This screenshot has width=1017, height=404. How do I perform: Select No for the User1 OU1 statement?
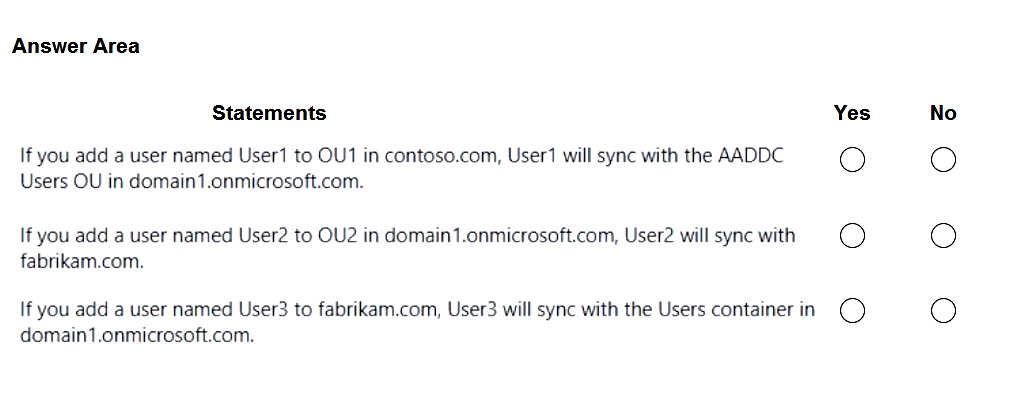pos(943,160)
